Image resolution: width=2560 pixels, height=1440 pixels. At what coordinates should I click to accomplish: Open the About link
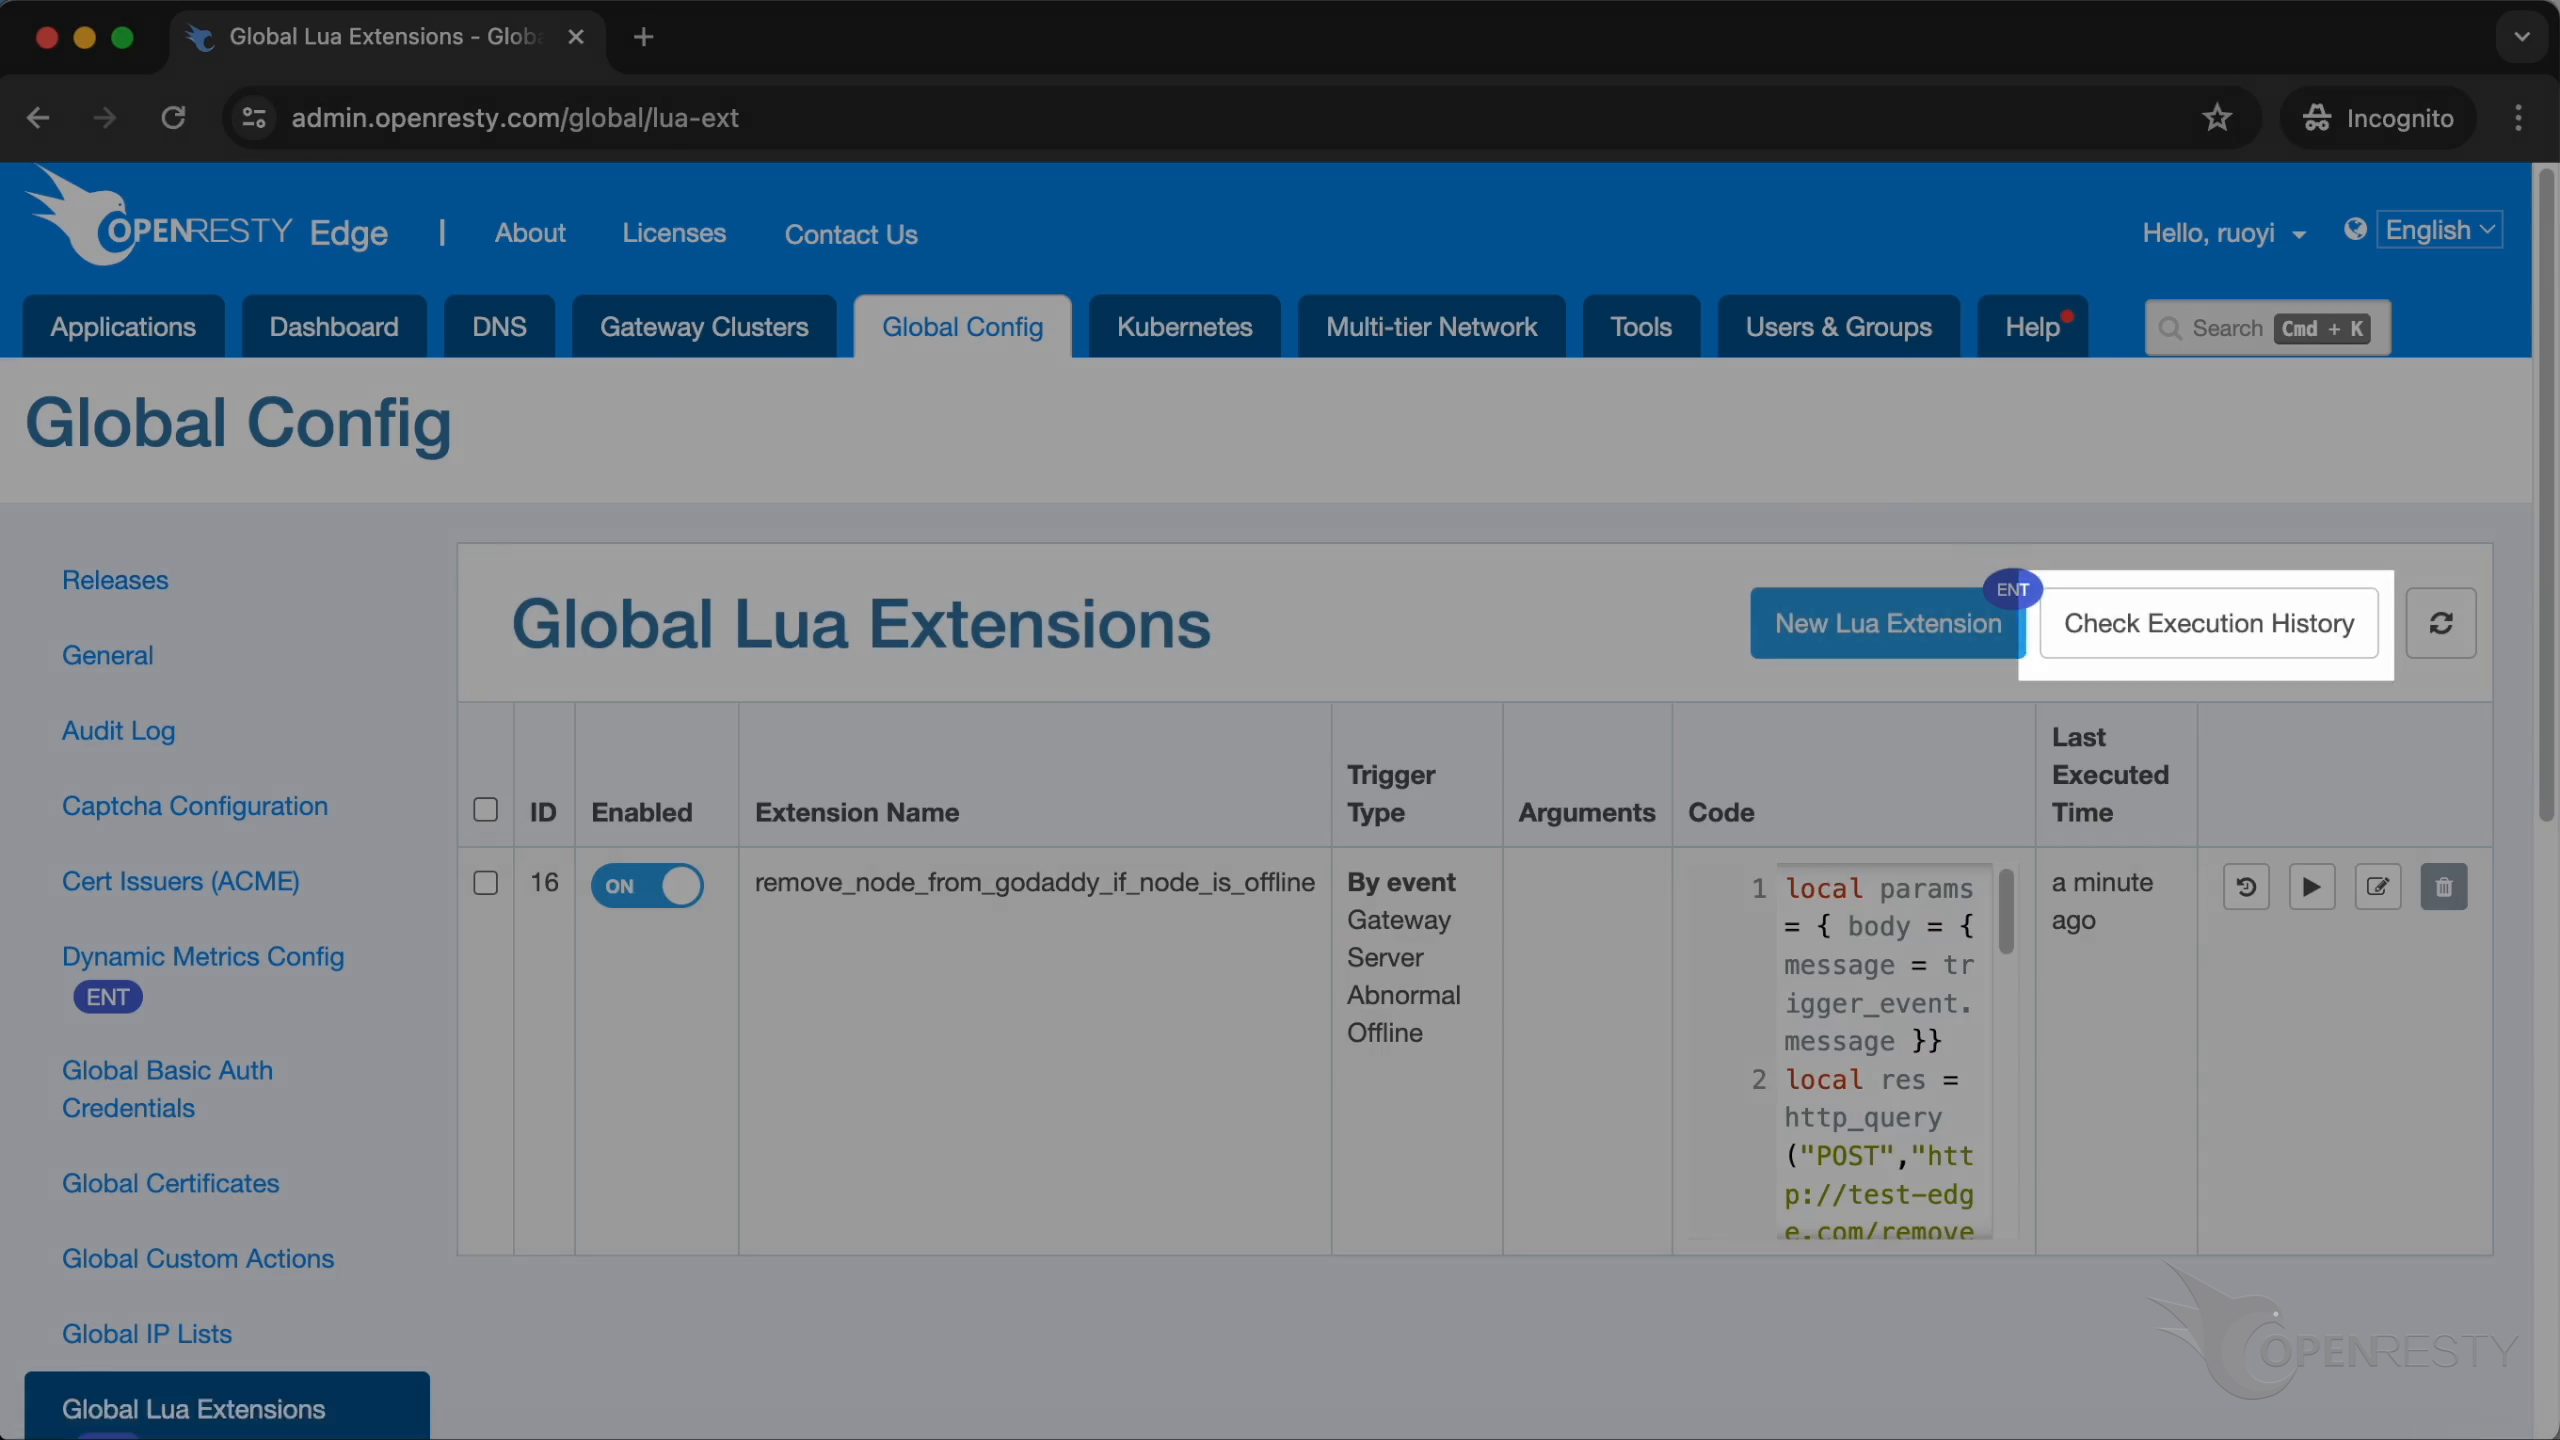coord(530,233)
